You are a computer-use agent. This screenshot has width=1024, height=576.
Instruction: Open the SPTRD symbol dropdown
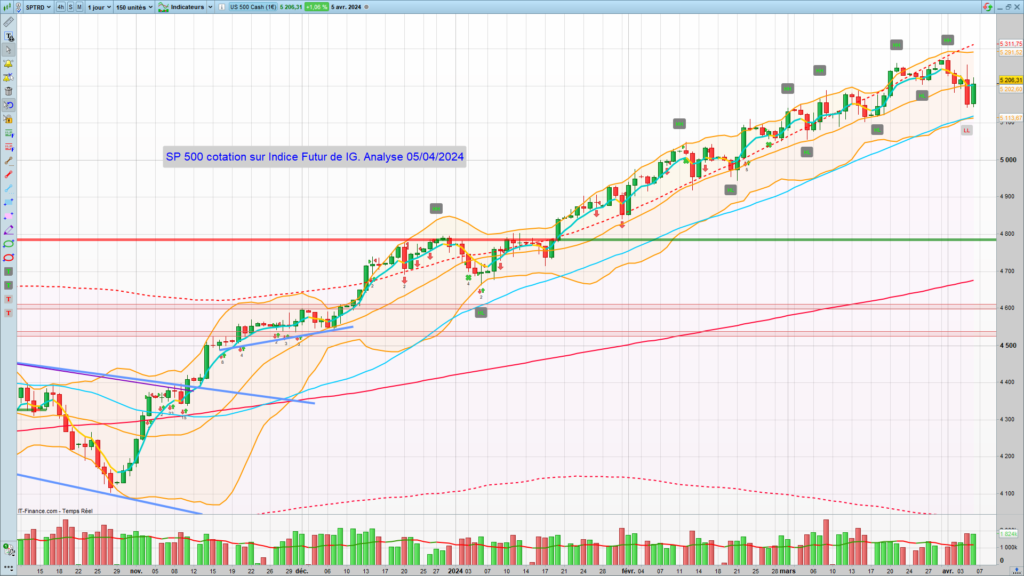pos(38,7)
